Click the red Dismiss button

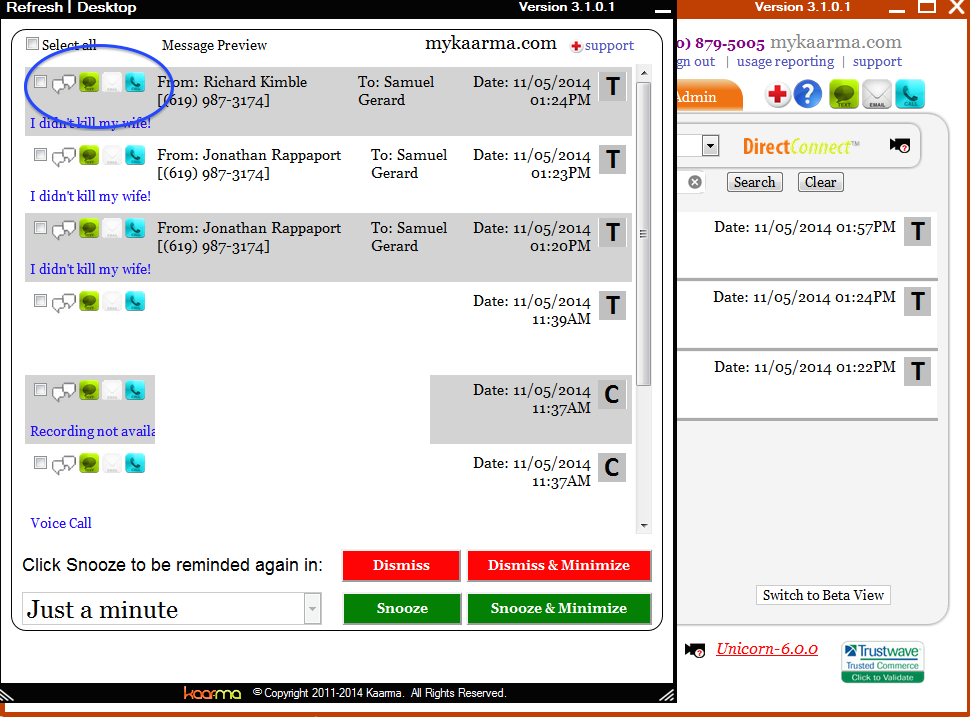401,565
